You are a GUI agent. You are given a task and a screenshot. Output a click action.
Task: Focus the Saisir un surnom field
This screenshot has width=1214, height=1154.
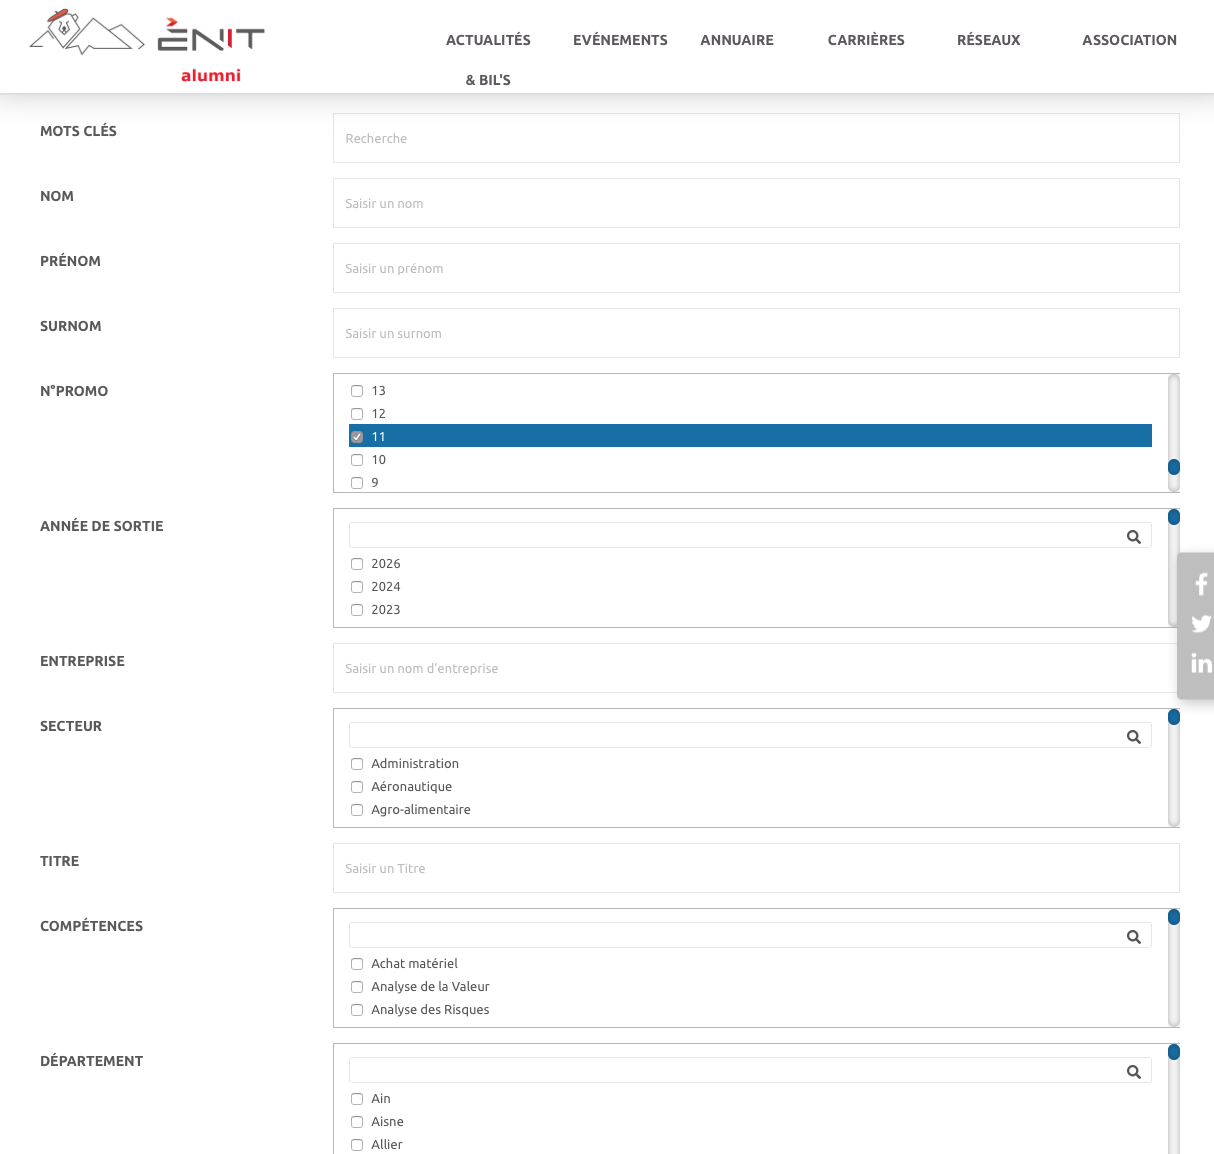(x=756, y=333)
